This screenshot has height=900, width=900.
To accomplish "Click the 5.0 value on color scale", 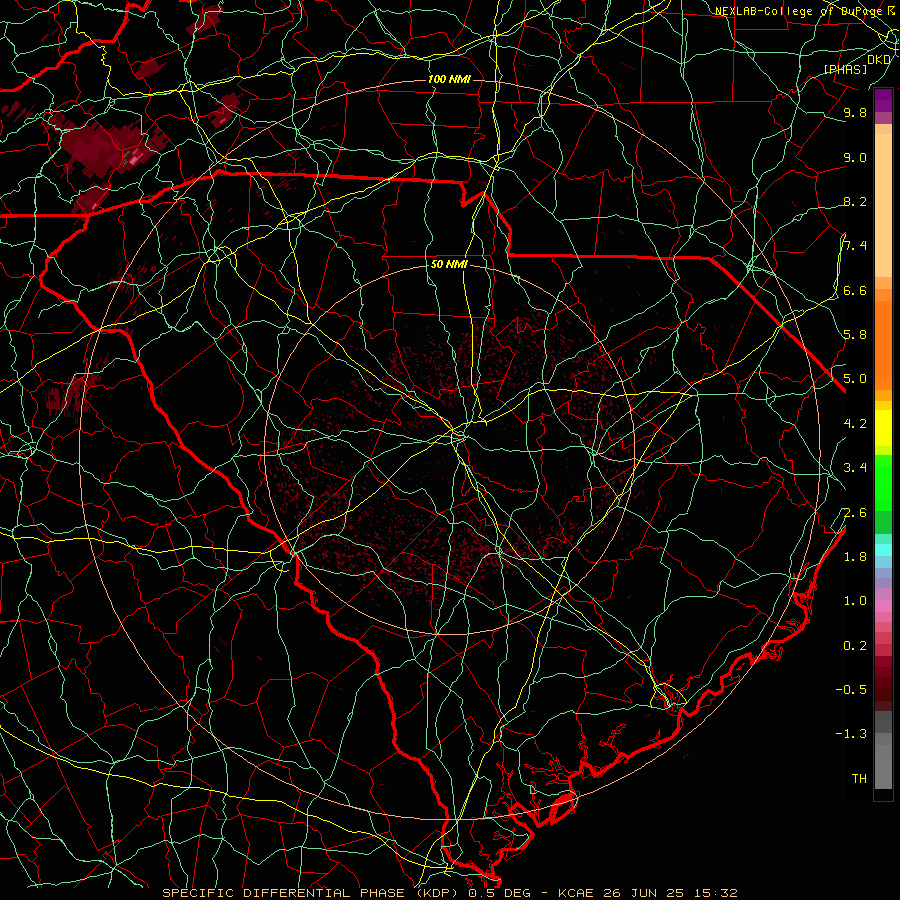I will tap(855, 379).
